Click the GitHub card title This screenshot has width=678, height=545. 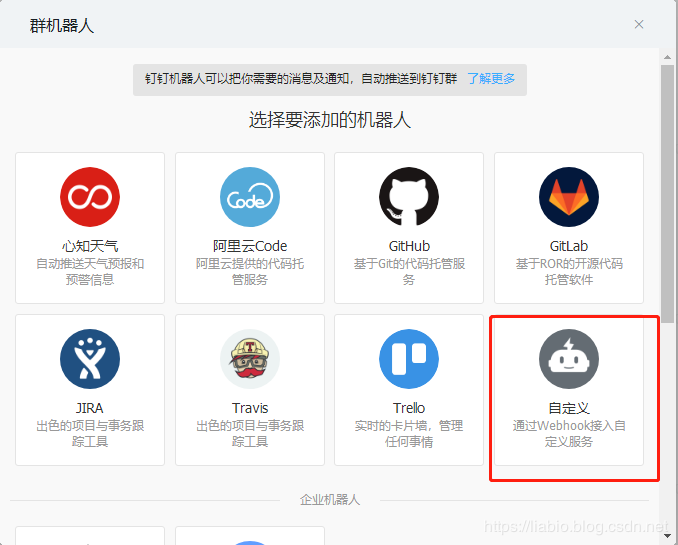pyautogui.click(x=409, y=246)
